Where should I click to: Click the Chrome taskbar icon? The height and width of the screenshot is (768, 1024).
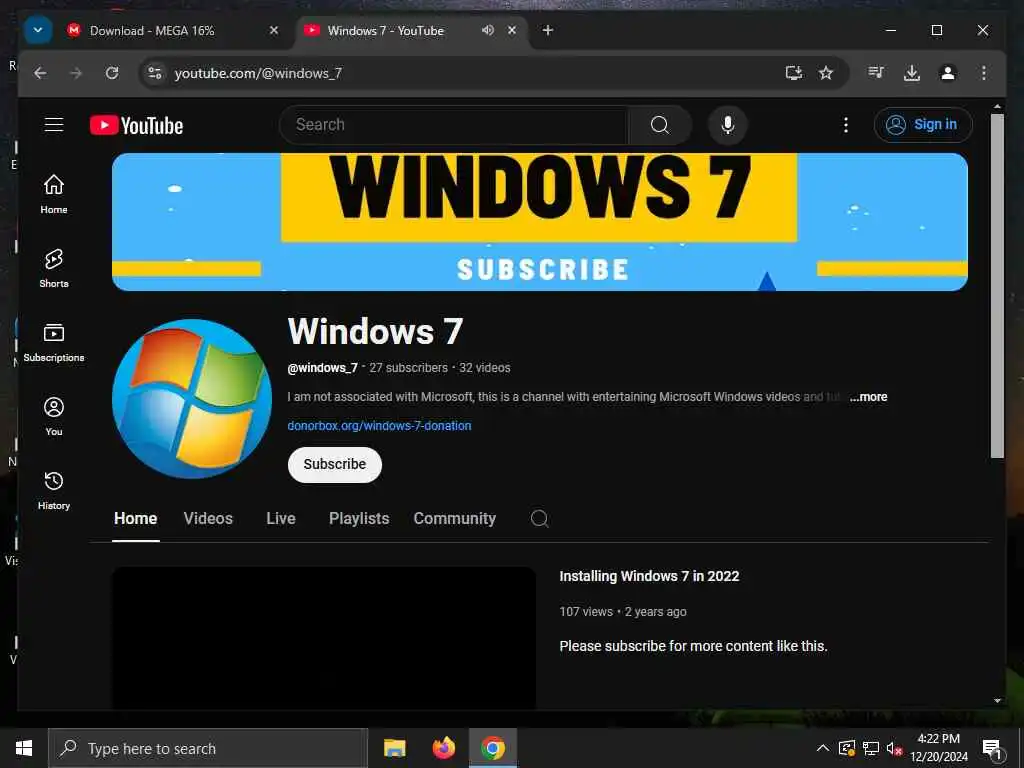click(x=493, y=748)
